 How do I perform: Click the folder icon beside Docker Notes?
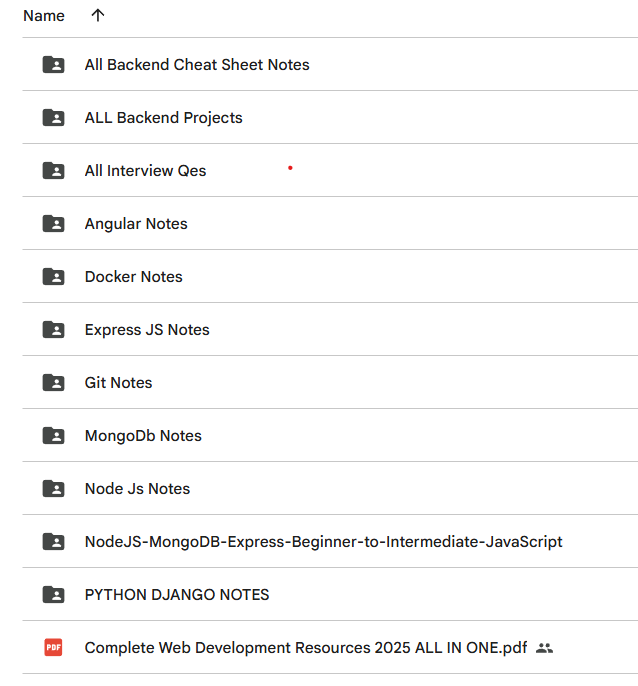[53, 276]
